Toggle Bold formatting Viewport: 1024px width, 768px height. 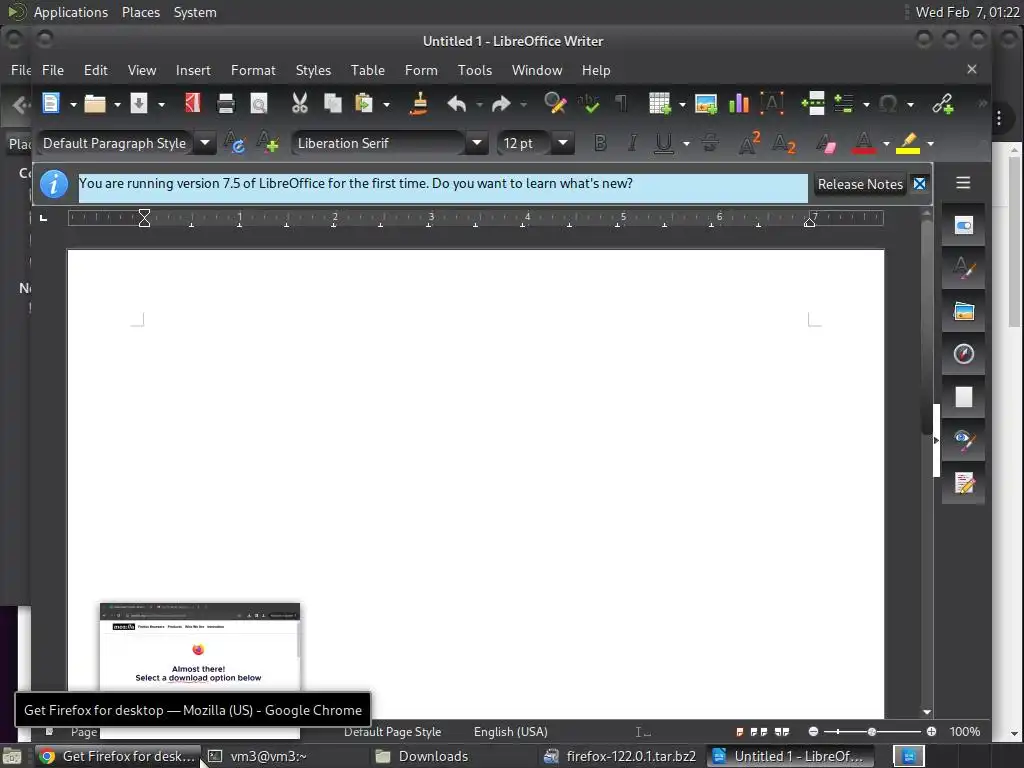tap(600, 143)
